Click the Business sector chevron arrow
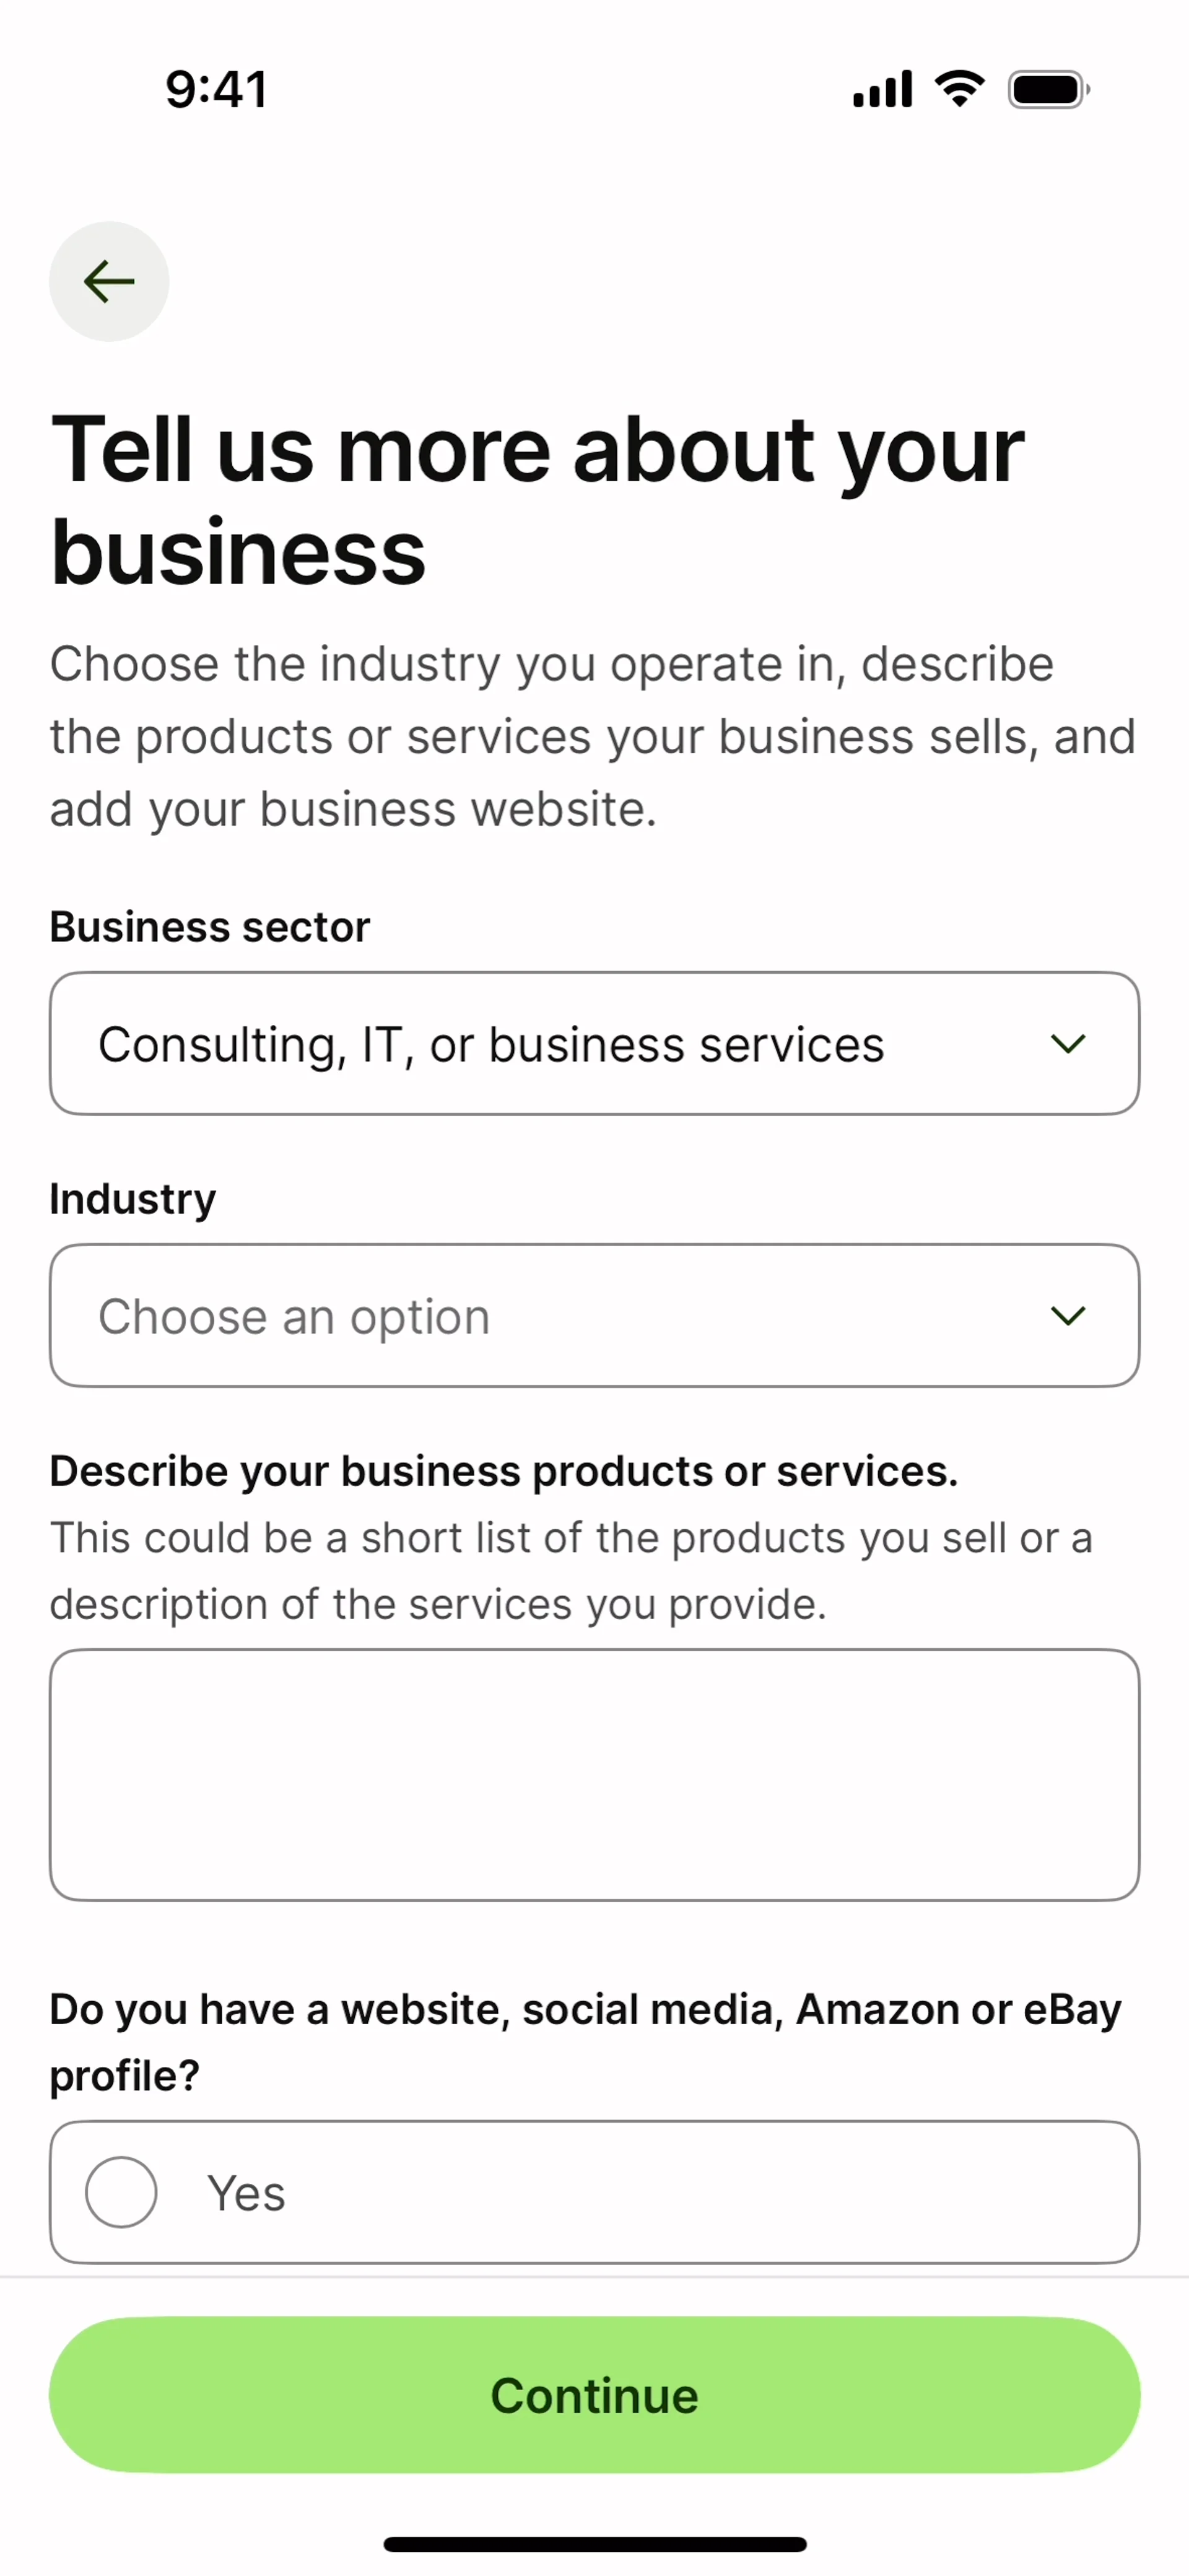This screenshot has height=2576, width=1189. pyautogui.click(x=1068, y=1044)
